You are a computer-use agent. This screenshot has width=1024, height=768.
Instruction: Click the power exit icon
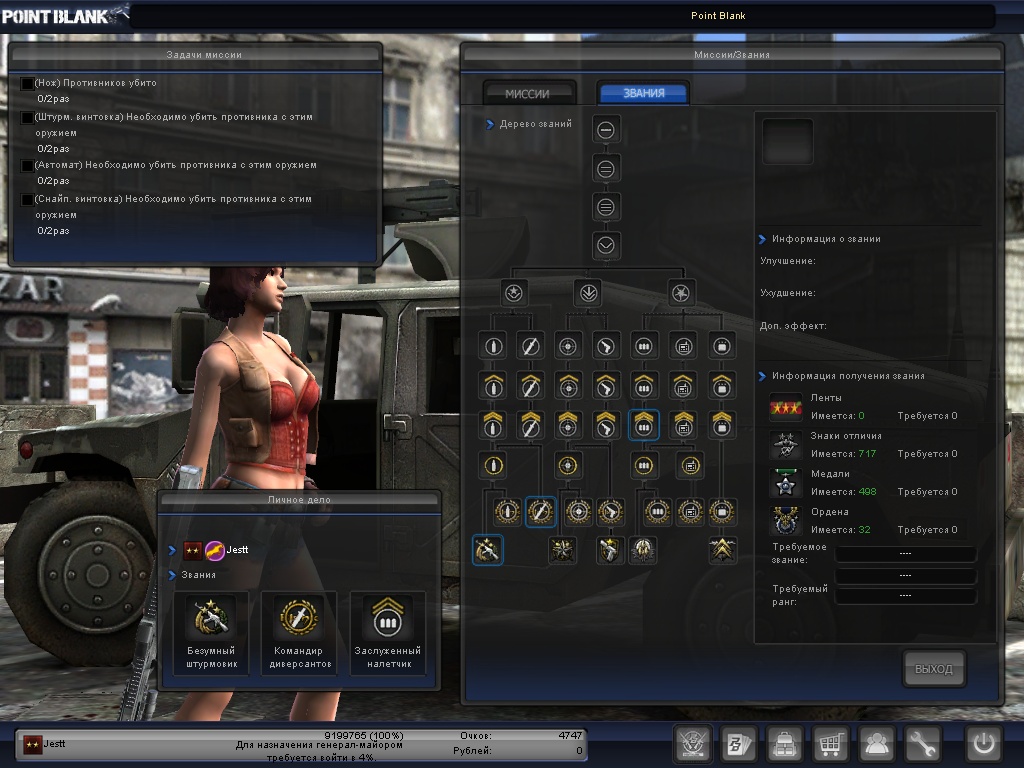(984, 743)
